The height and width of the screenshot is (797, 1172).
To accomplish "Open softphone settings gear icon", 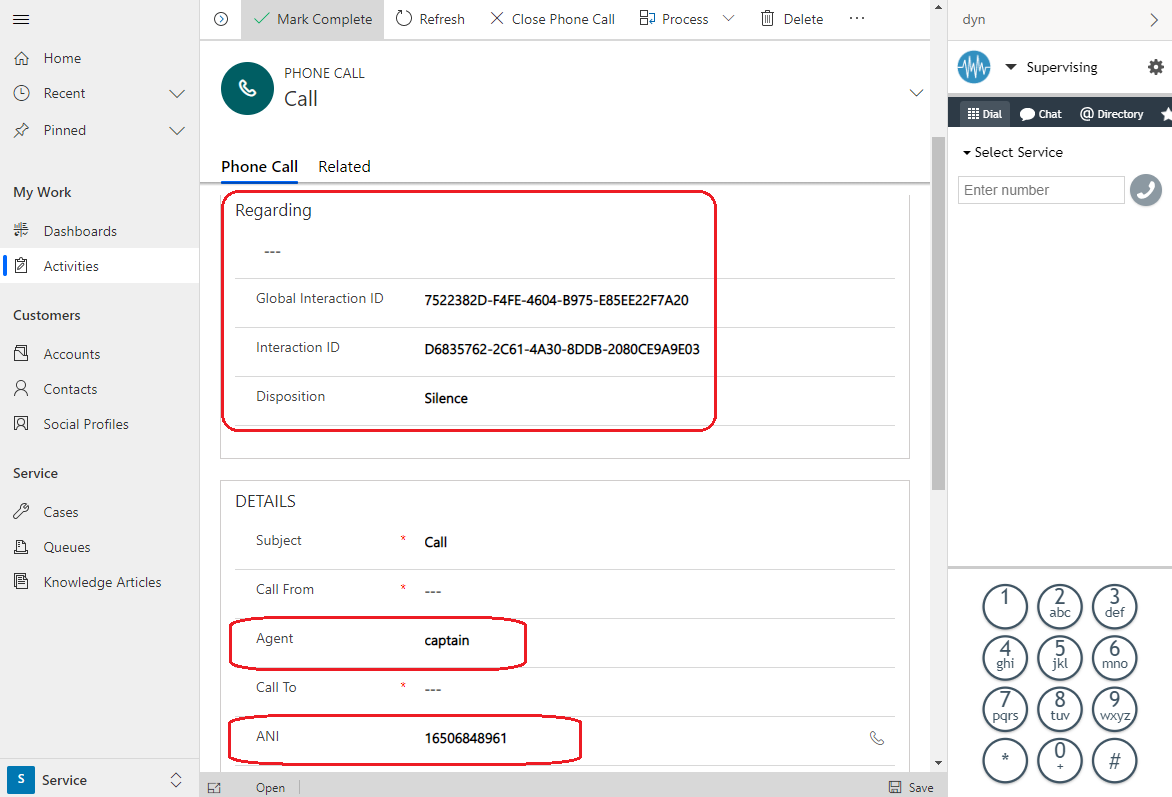I will [x=1155, y=67].
